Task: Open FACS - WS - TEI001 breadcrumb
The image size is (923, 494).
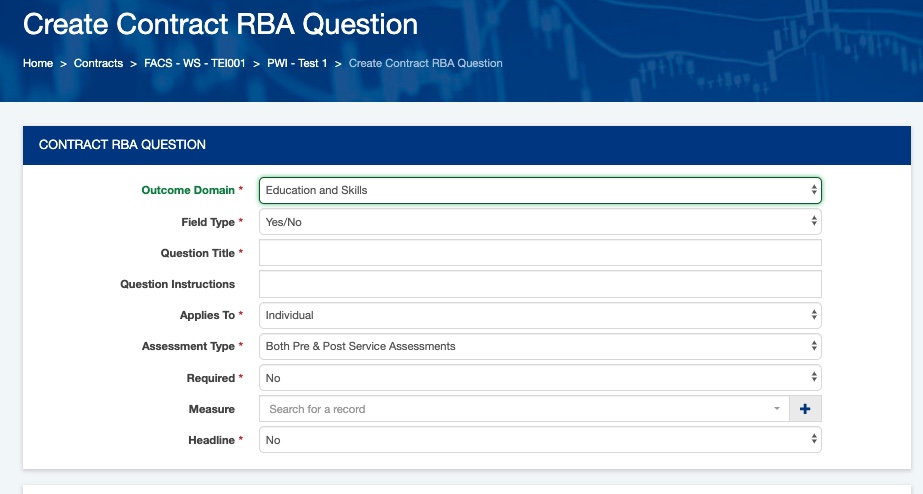Action: [195, 63]
